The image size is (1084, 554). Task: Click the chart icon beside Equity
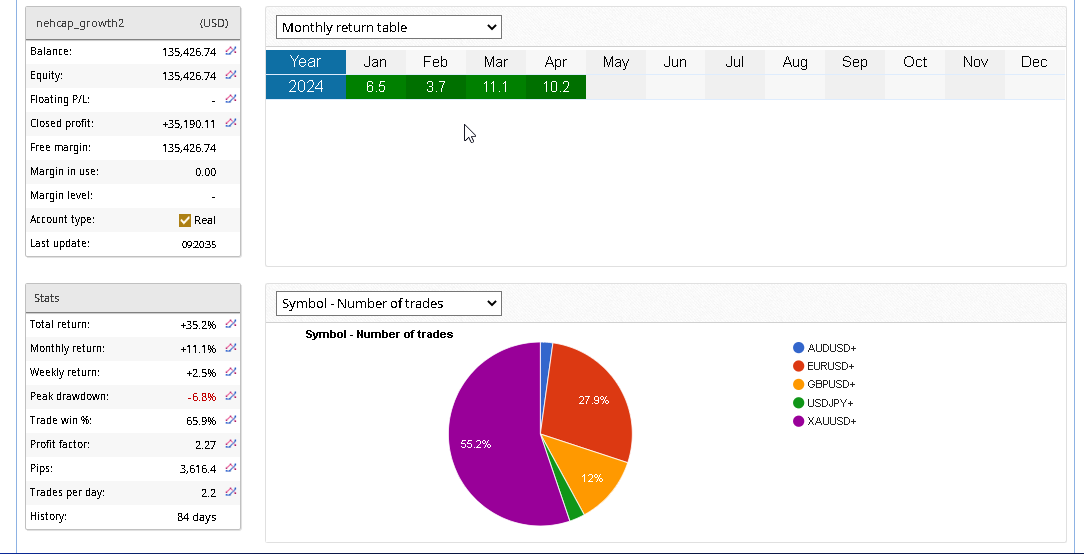click(x=231, y=75)
